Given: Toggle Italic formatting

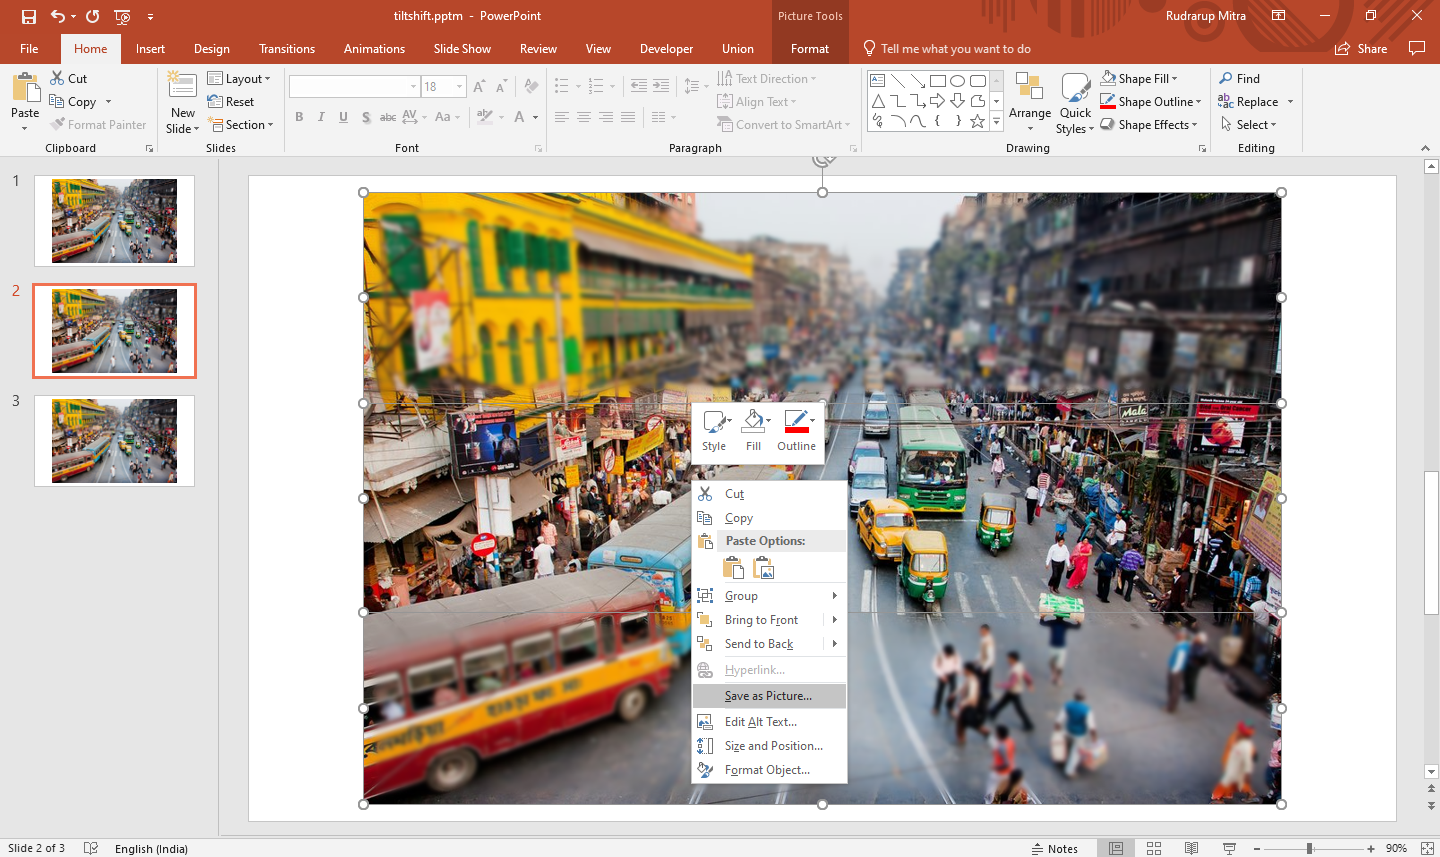Looking at the screenshot, I should point(321,117).
